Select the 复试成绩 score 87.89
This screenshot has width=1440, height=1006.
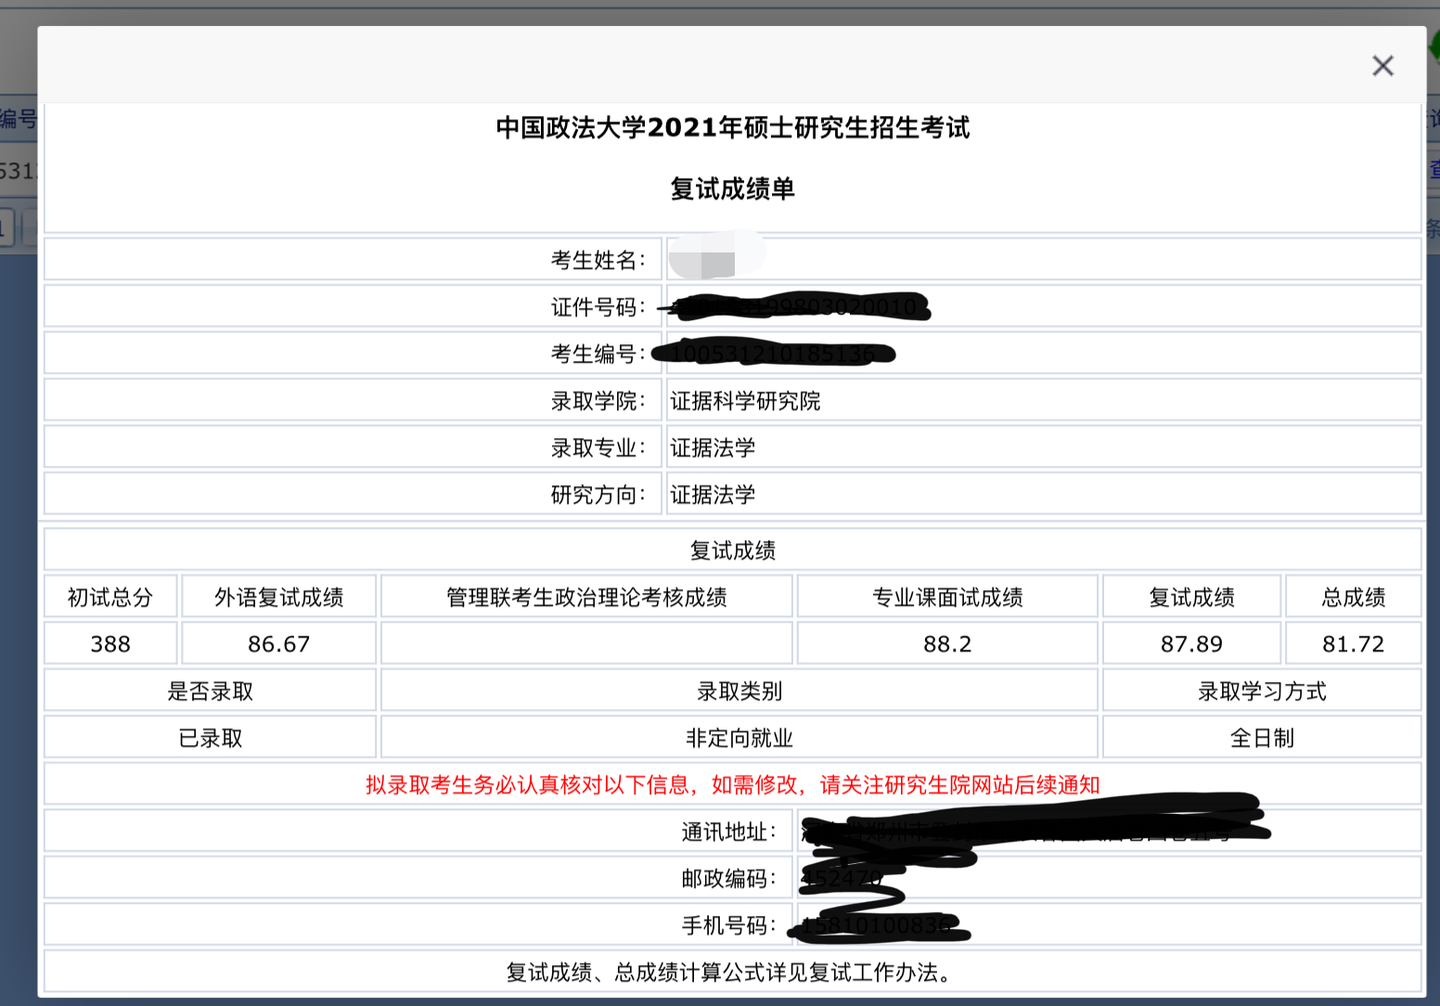click(1191, 643)
